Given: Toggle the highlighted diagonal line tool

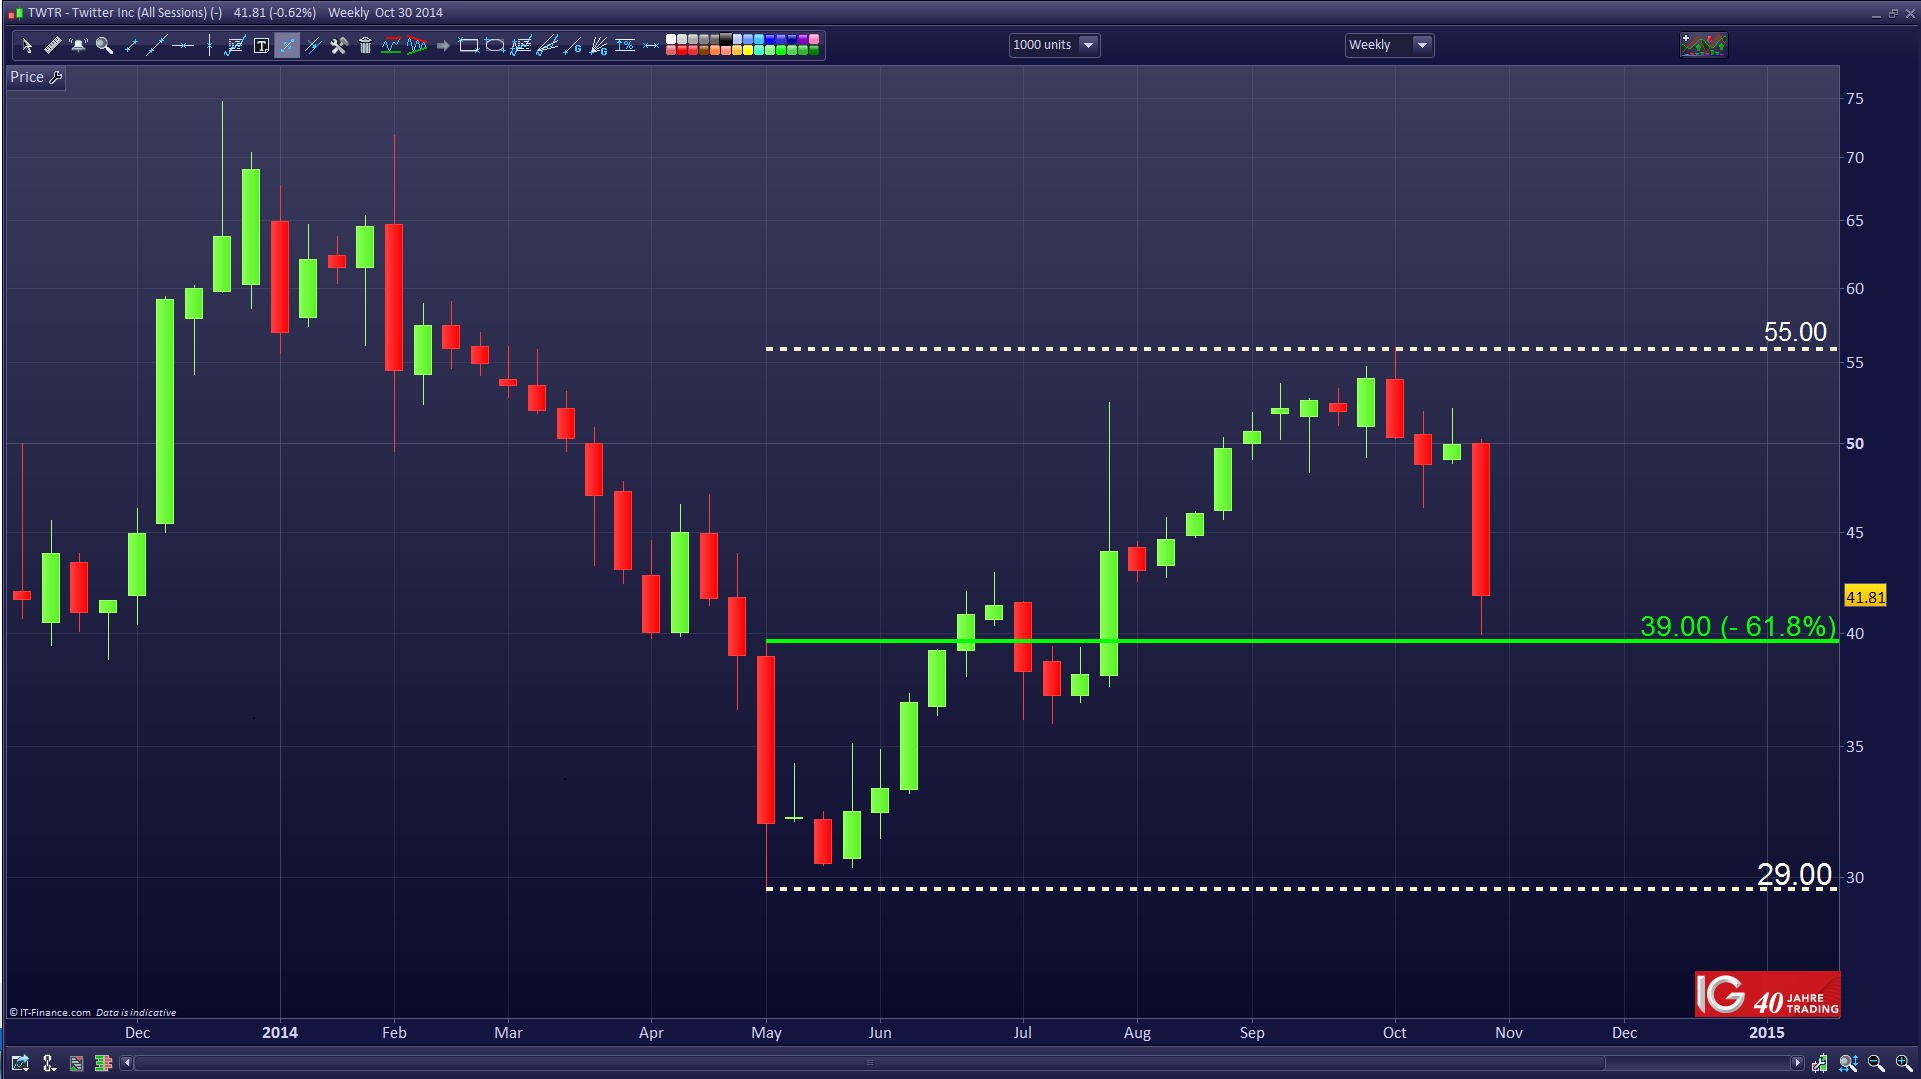Looking at the screenshot, I should click(287, 45).
